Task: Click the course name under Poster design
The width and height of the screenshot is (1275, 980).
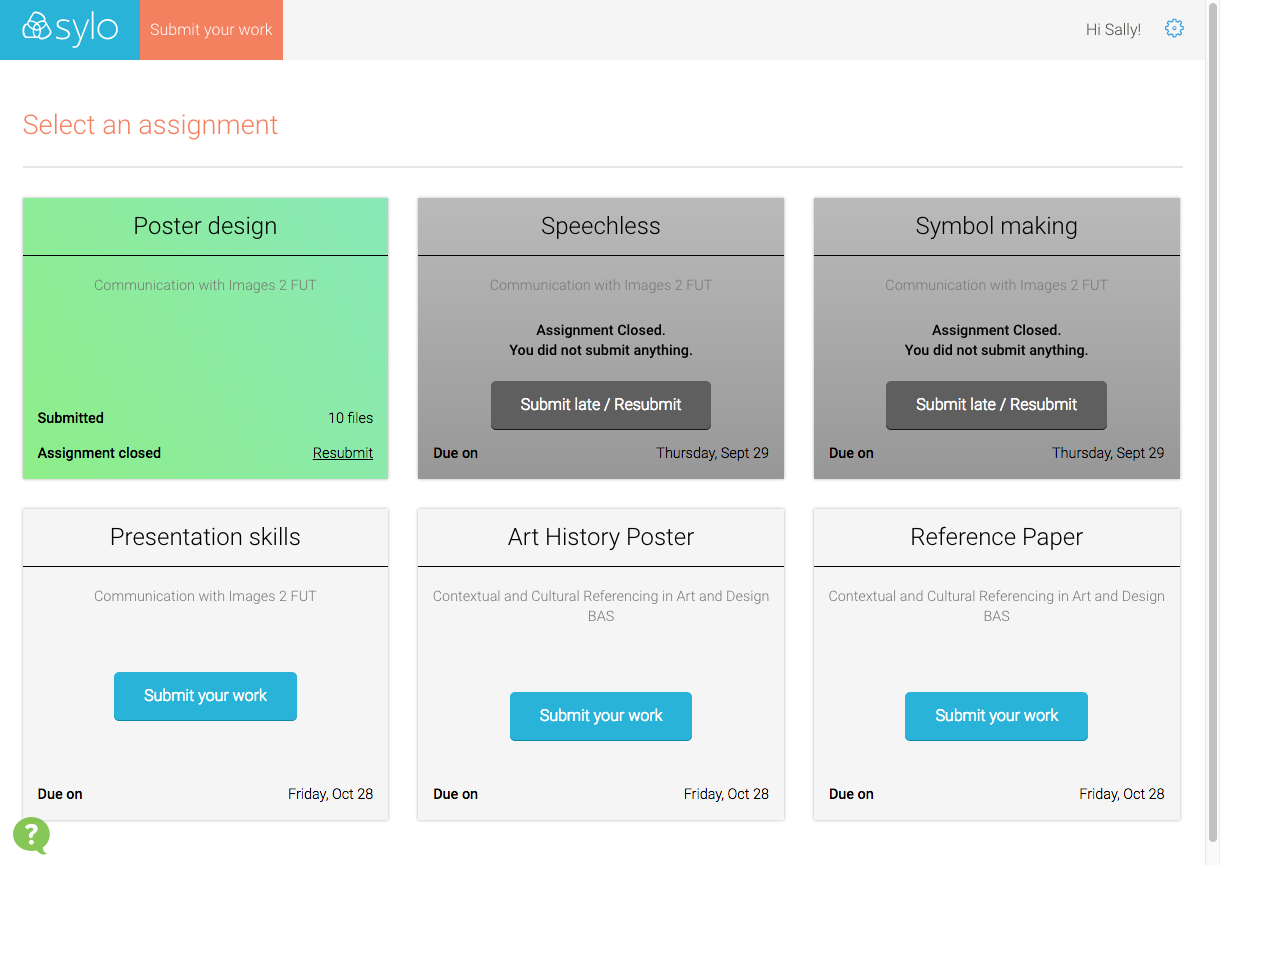Action: point(205,285)
